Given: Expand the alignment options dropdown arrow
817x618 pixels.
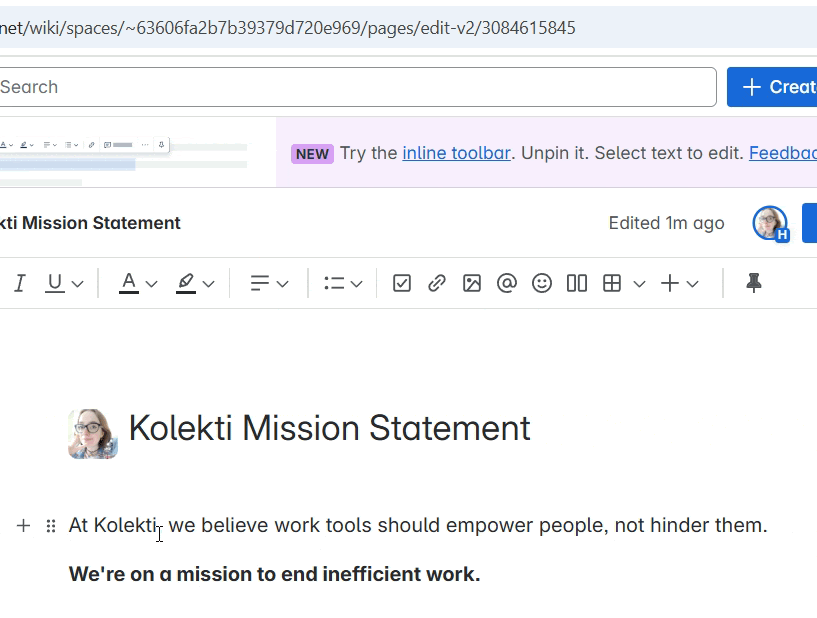Looking at the screenshot, I should point(282,284).
